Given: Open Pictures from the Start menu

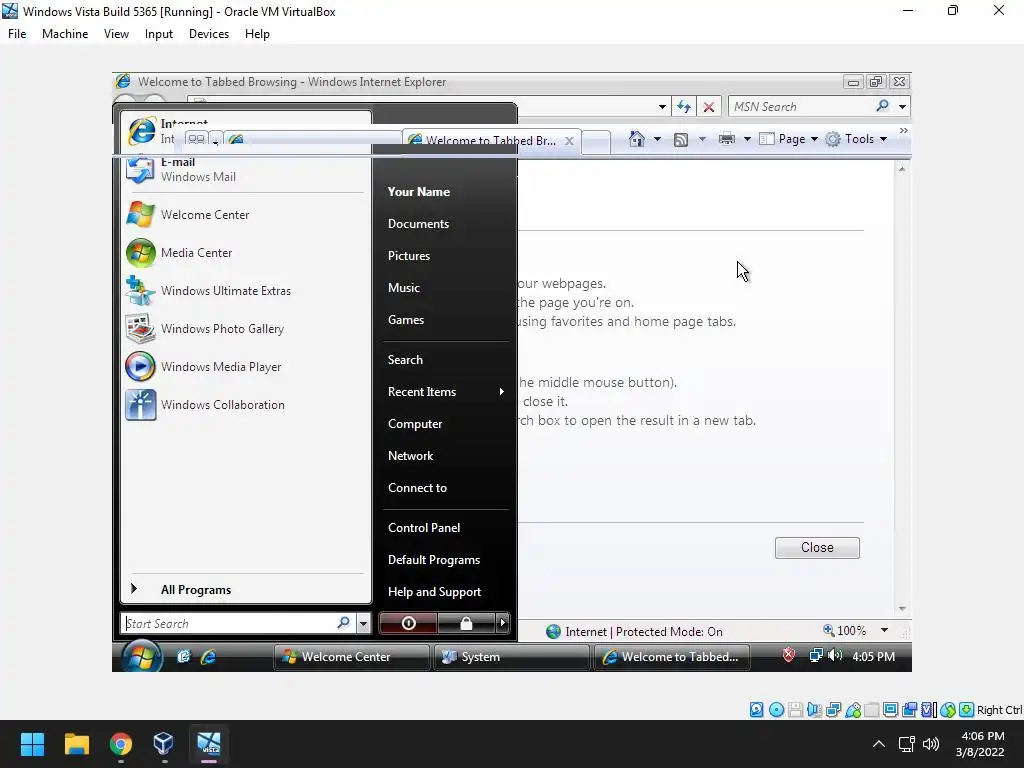Looking at the screenshot, I should click(409, 256).
